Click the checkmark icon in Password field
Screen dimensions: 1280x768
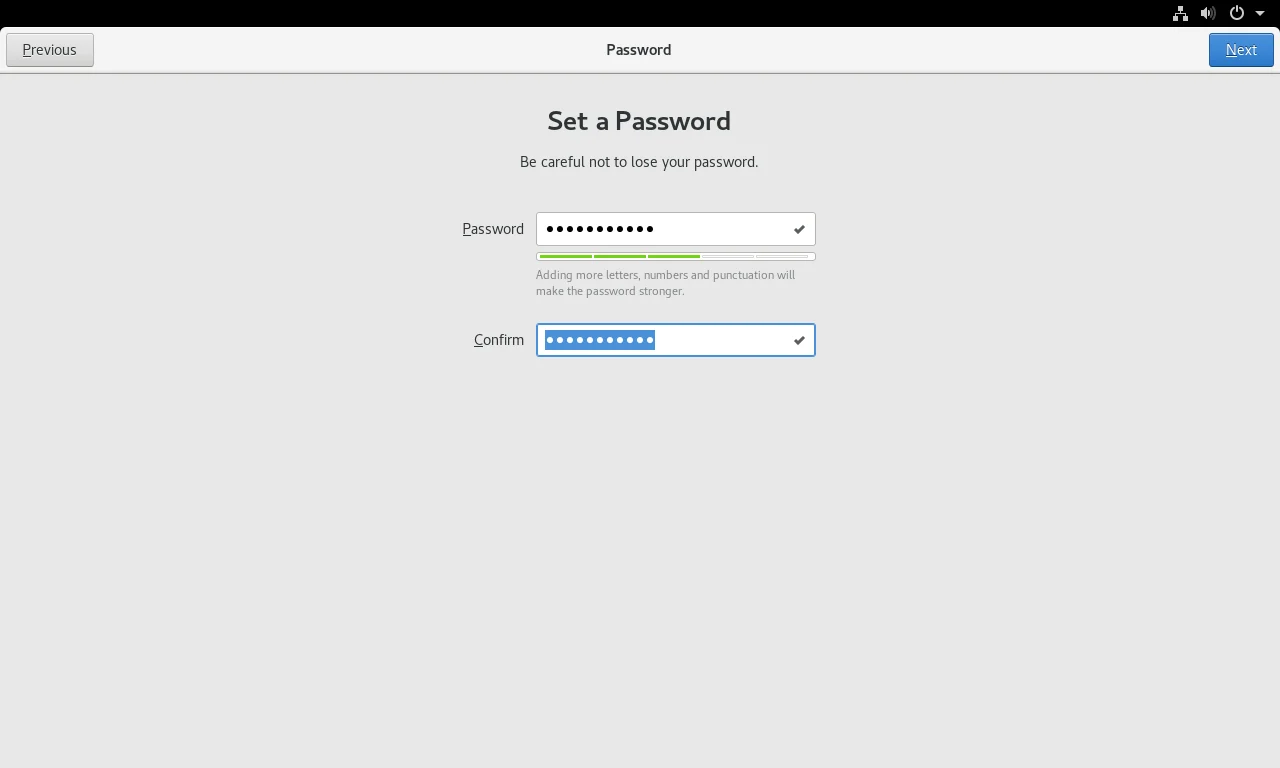pyautogui.click(x=799, y=229)
